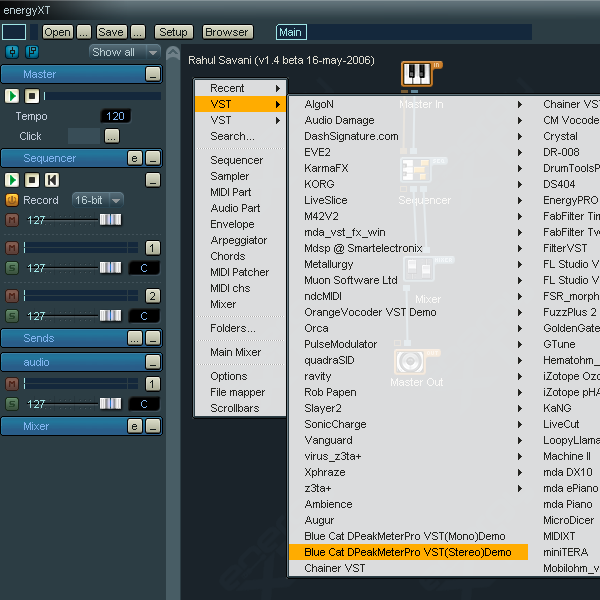Rewind sequencer to start

click(52, 180)
